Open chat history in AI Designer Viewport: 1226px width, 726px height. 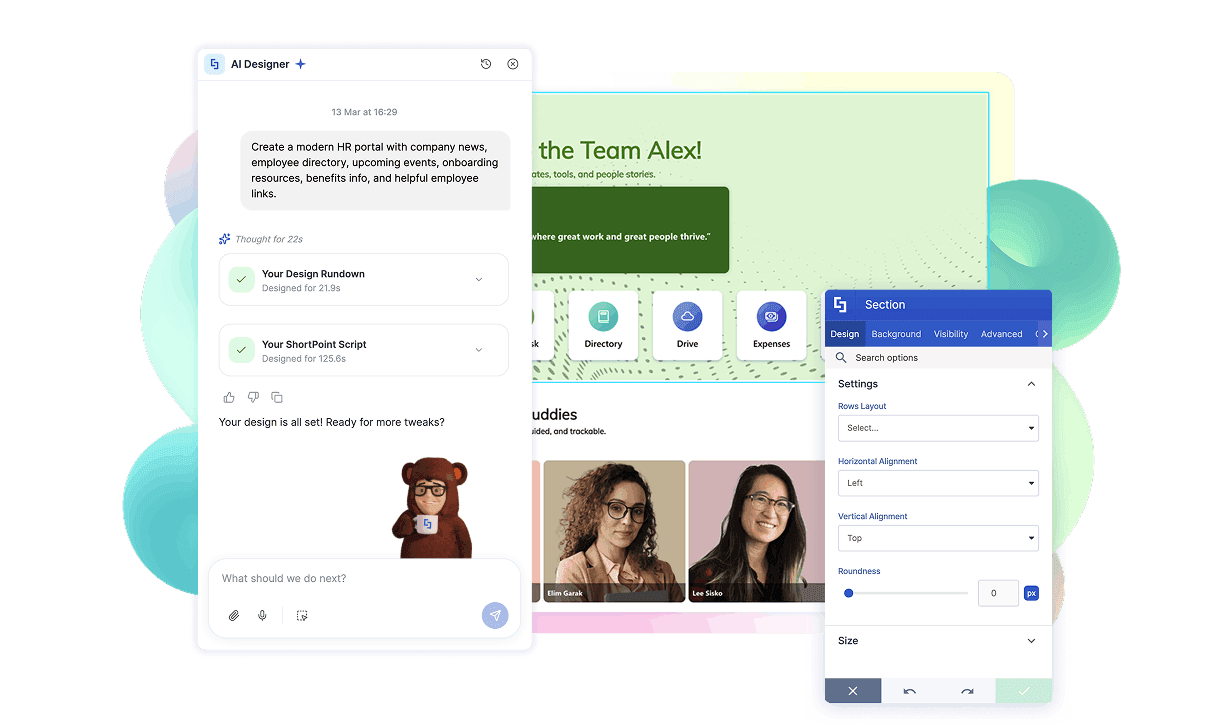[486, 64]
